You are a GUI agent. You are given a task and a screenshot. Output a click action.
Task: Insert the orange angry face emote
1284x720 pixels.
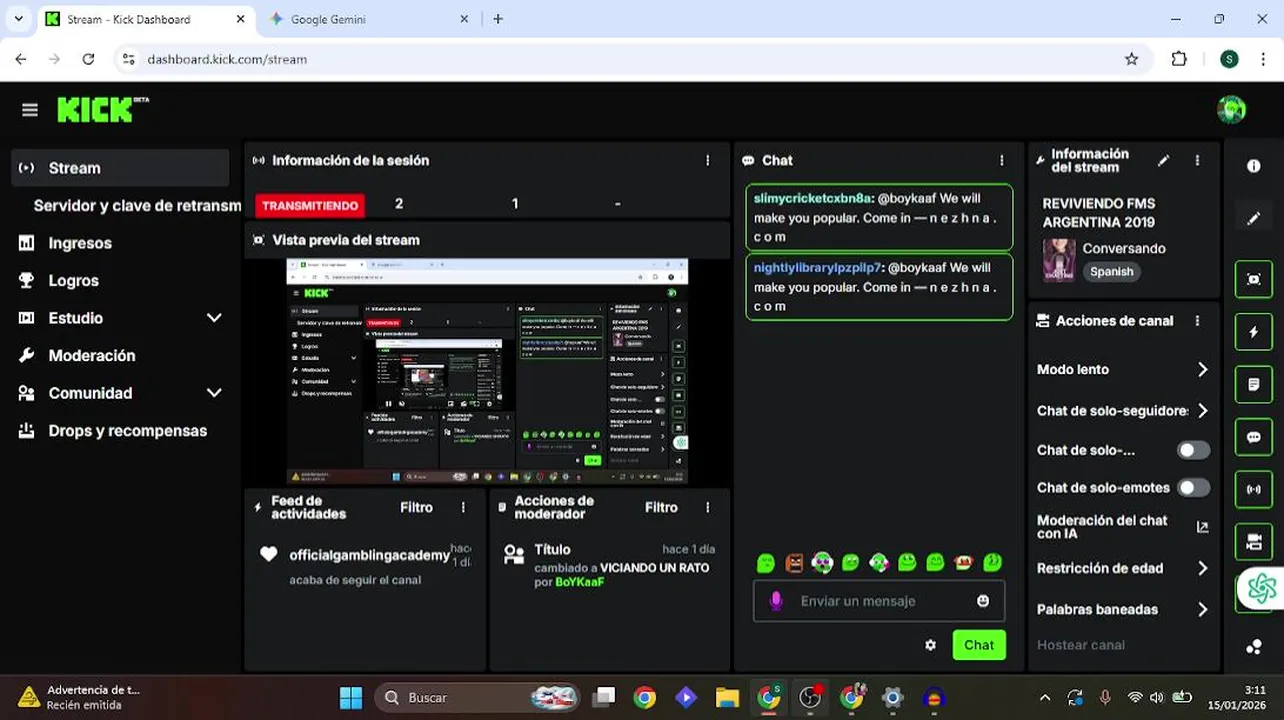click(x=794, y=563)
